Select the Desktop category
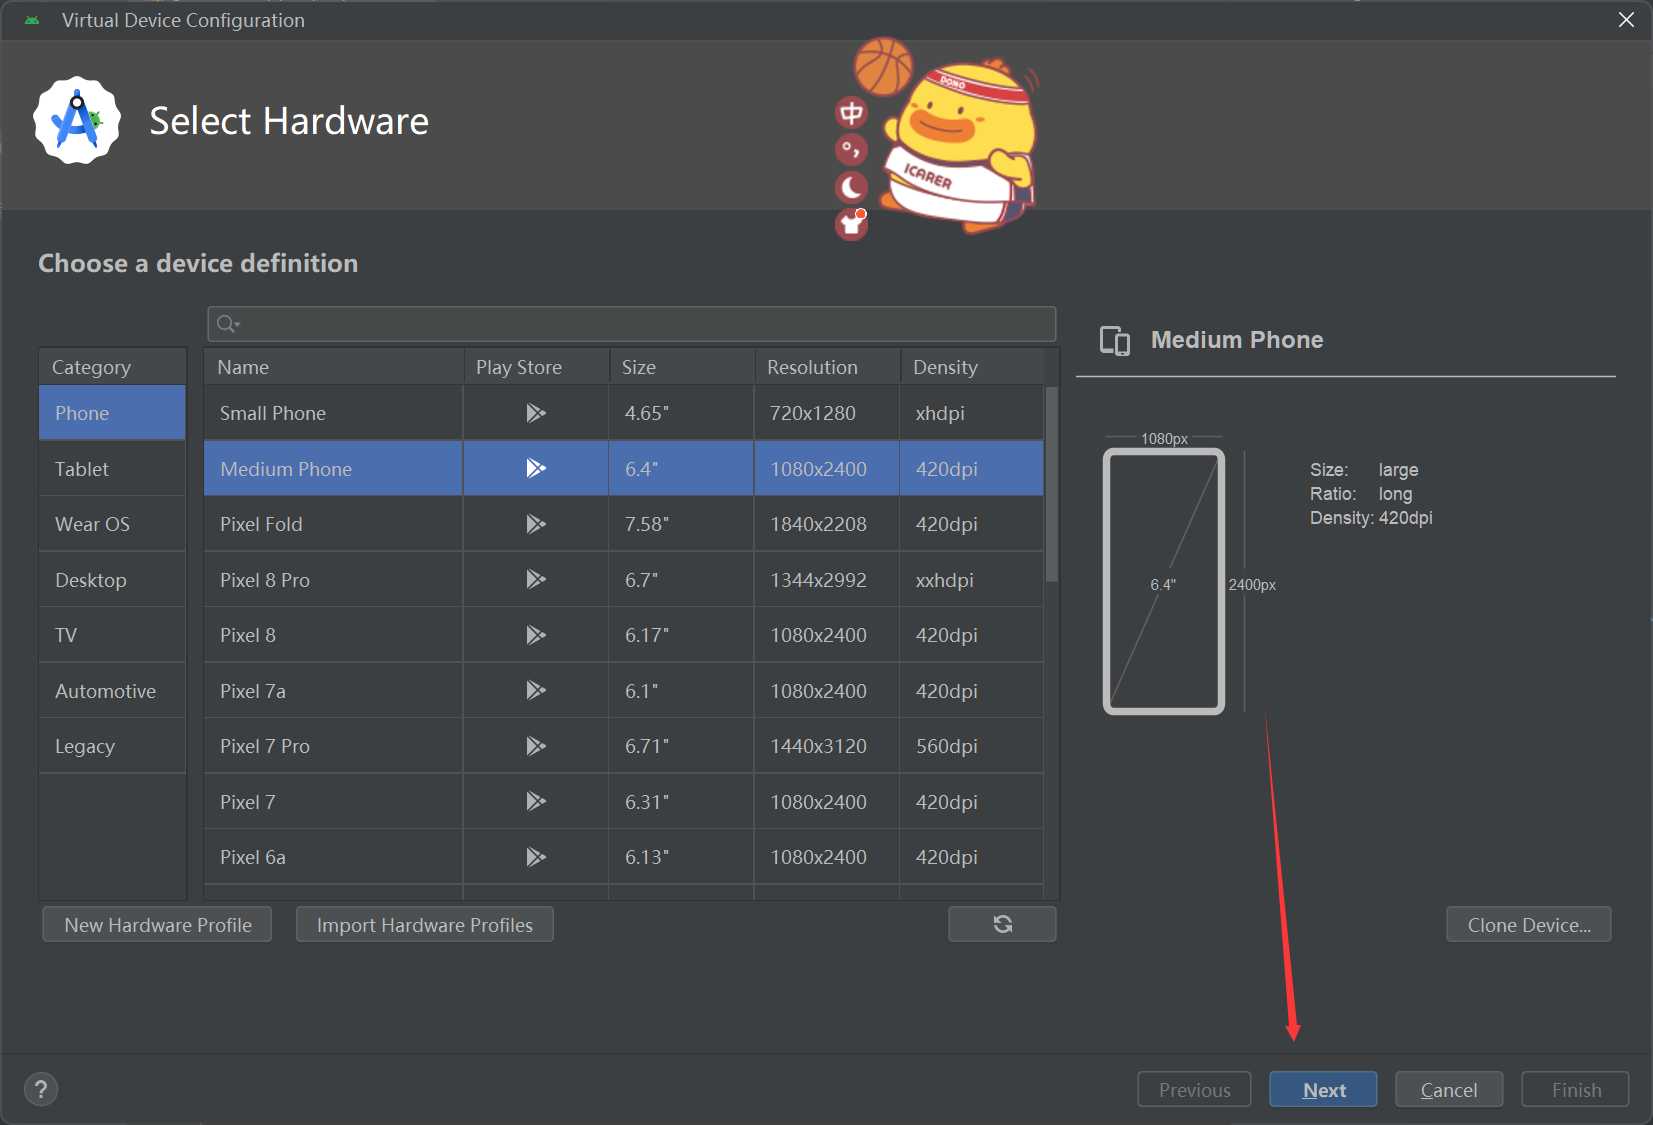 point(112,580)
